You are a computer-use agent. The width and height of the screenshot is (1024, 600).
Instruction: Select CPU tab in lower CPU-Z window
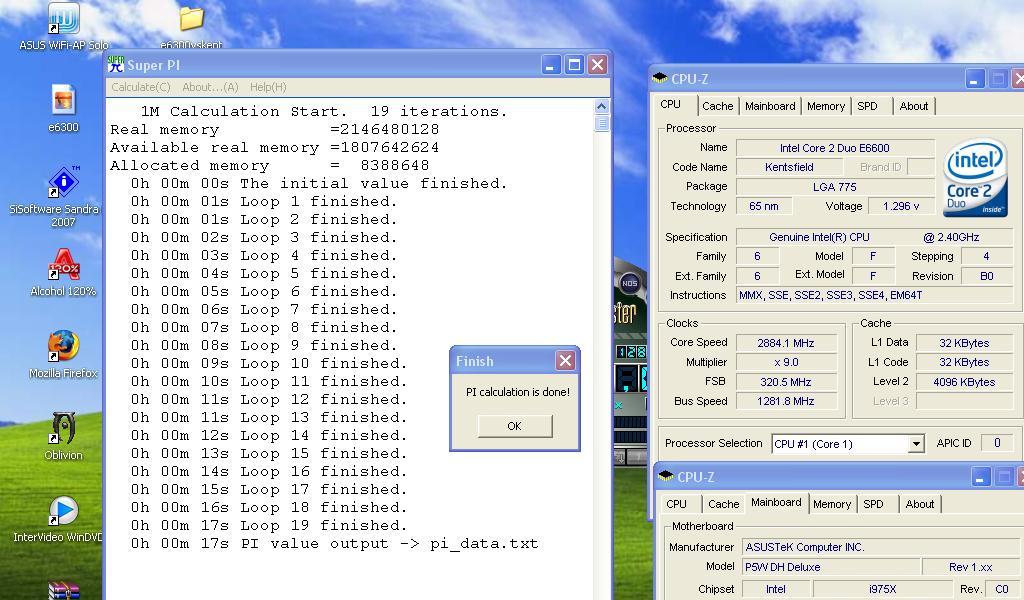677,504
